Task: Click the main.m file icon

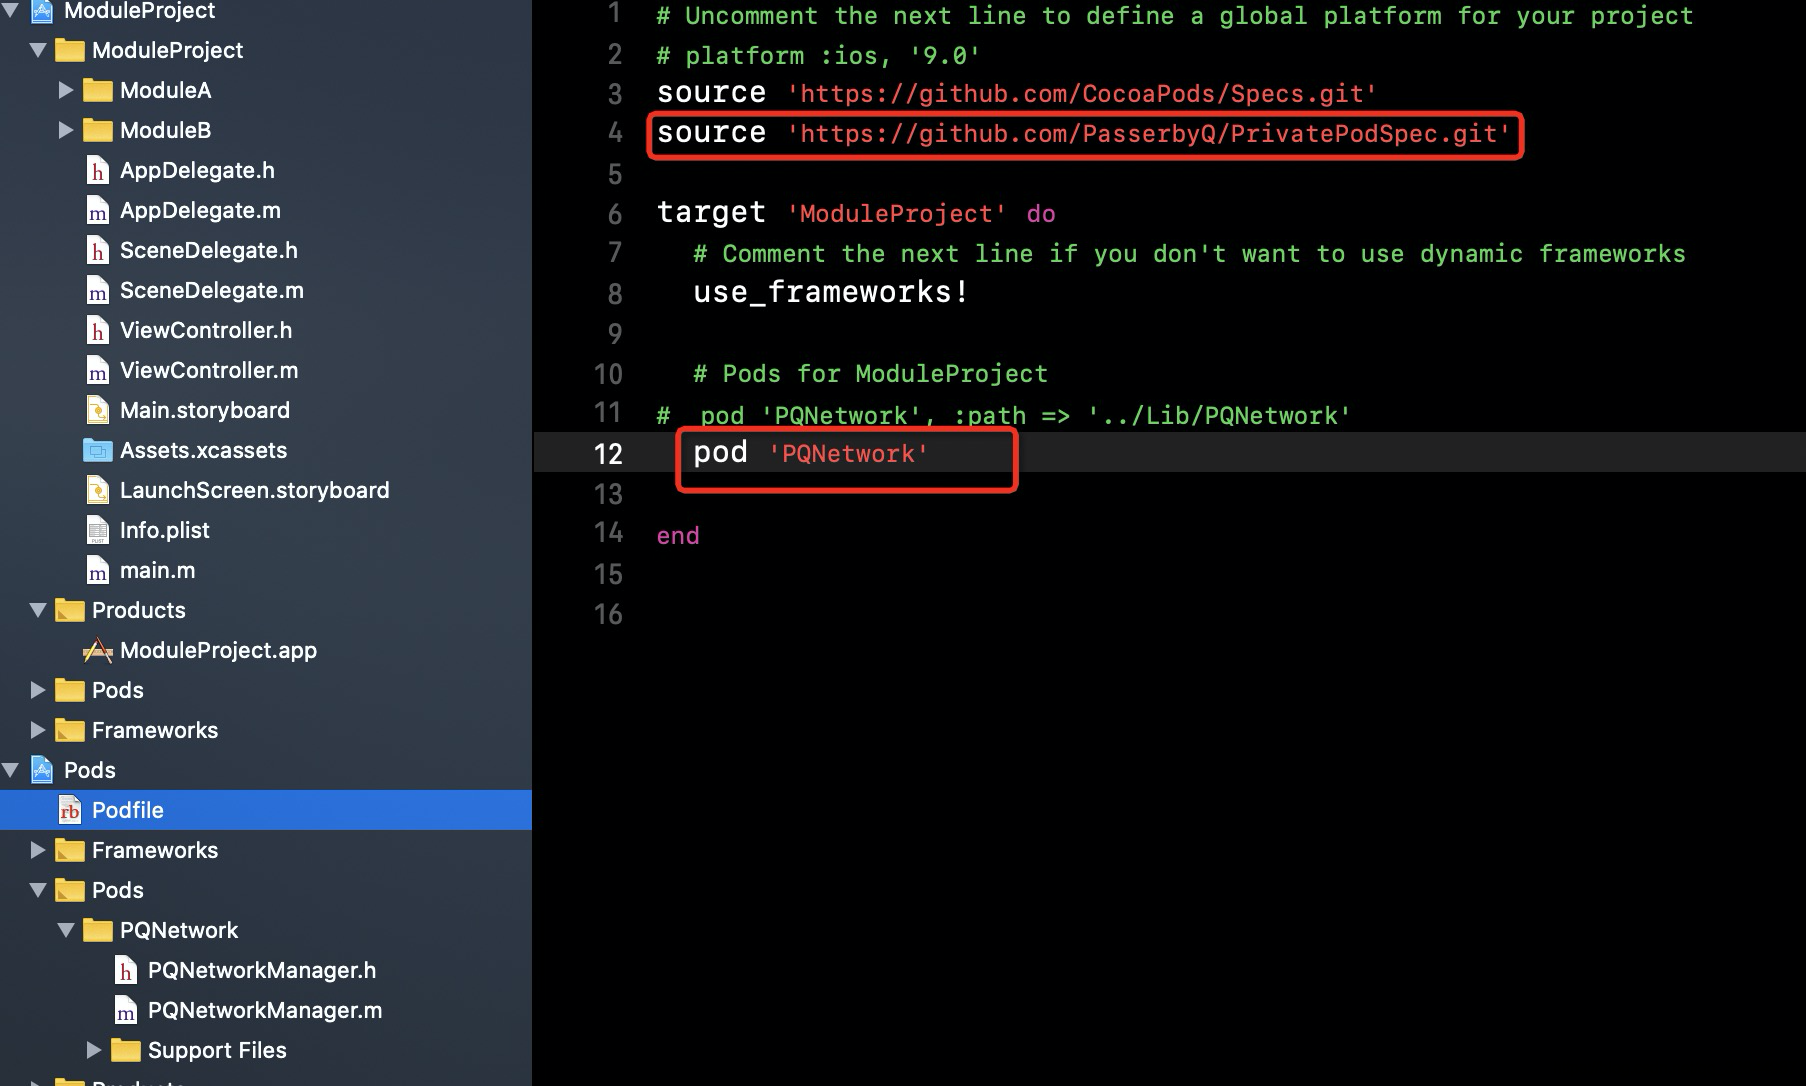Action: (97, 570)
